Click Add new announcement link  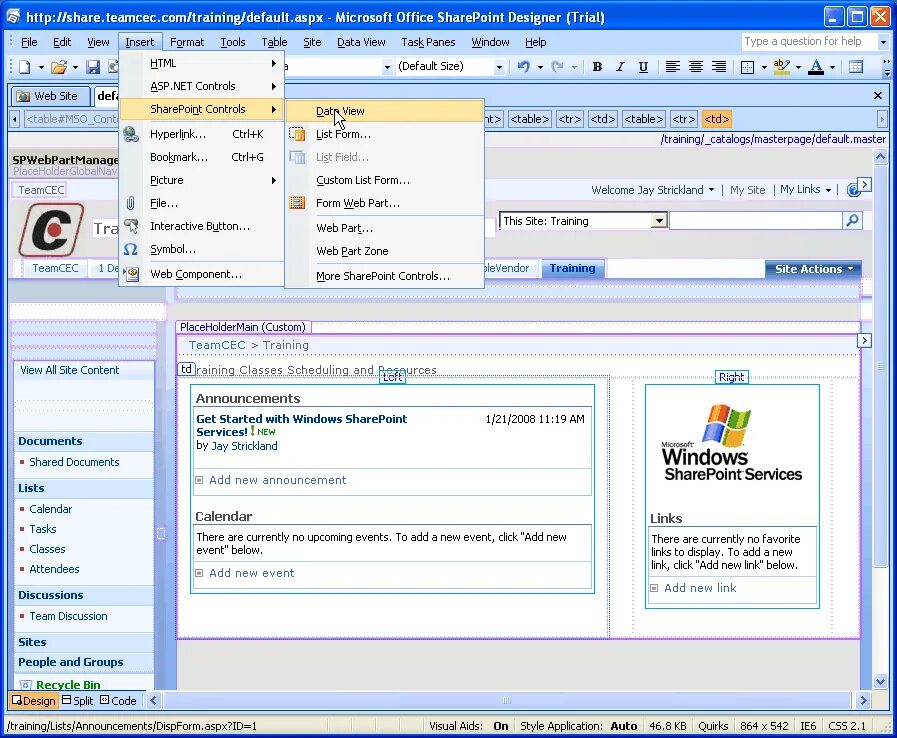point(277,480)
